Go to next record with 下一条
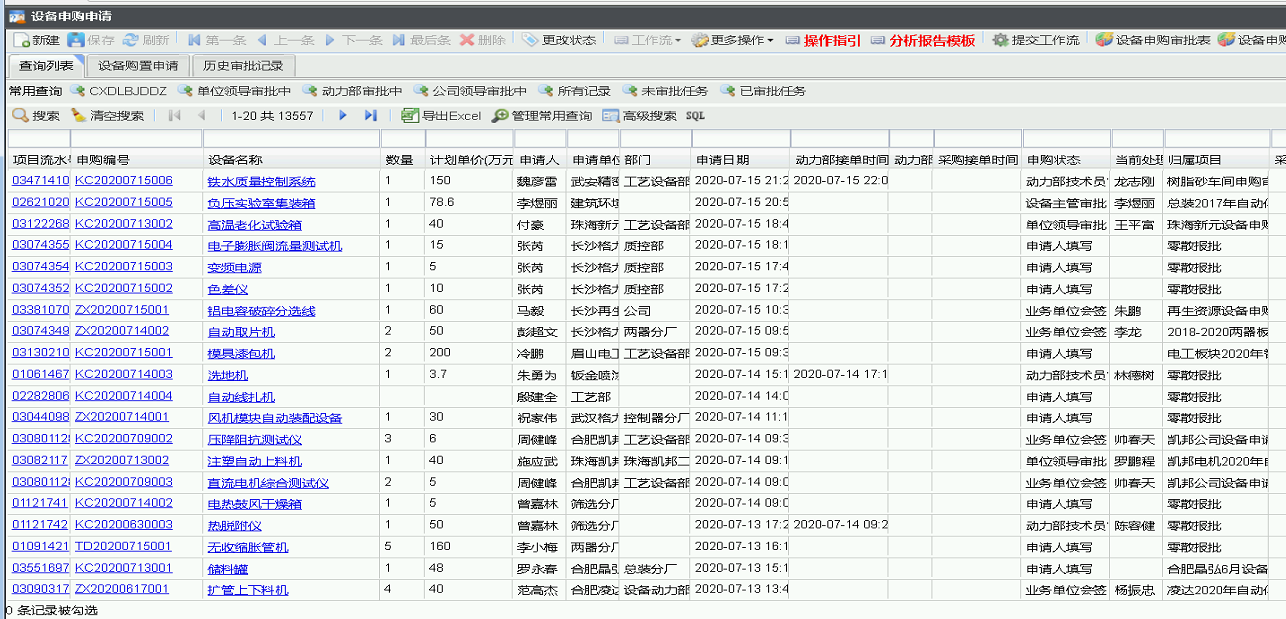1286x619 pixels. pos(353,40)
